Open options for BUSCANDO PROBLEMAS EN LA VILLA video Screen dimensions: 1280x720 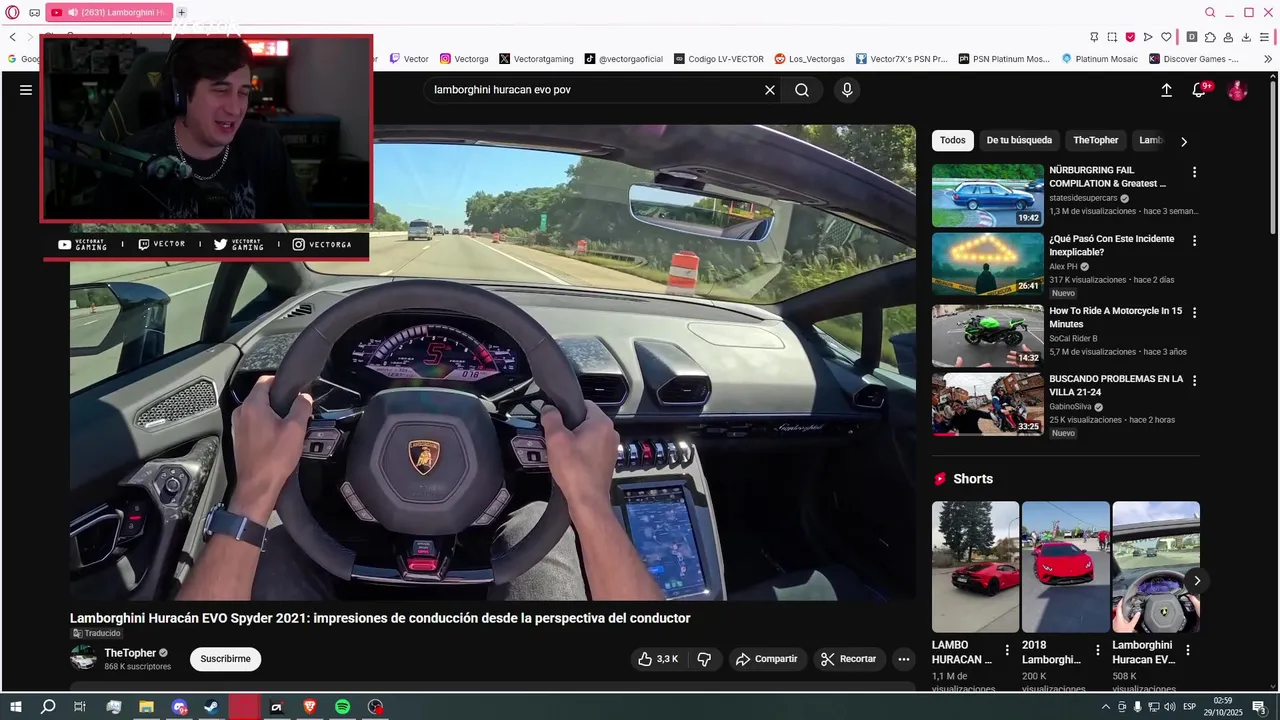[1194, 381]
